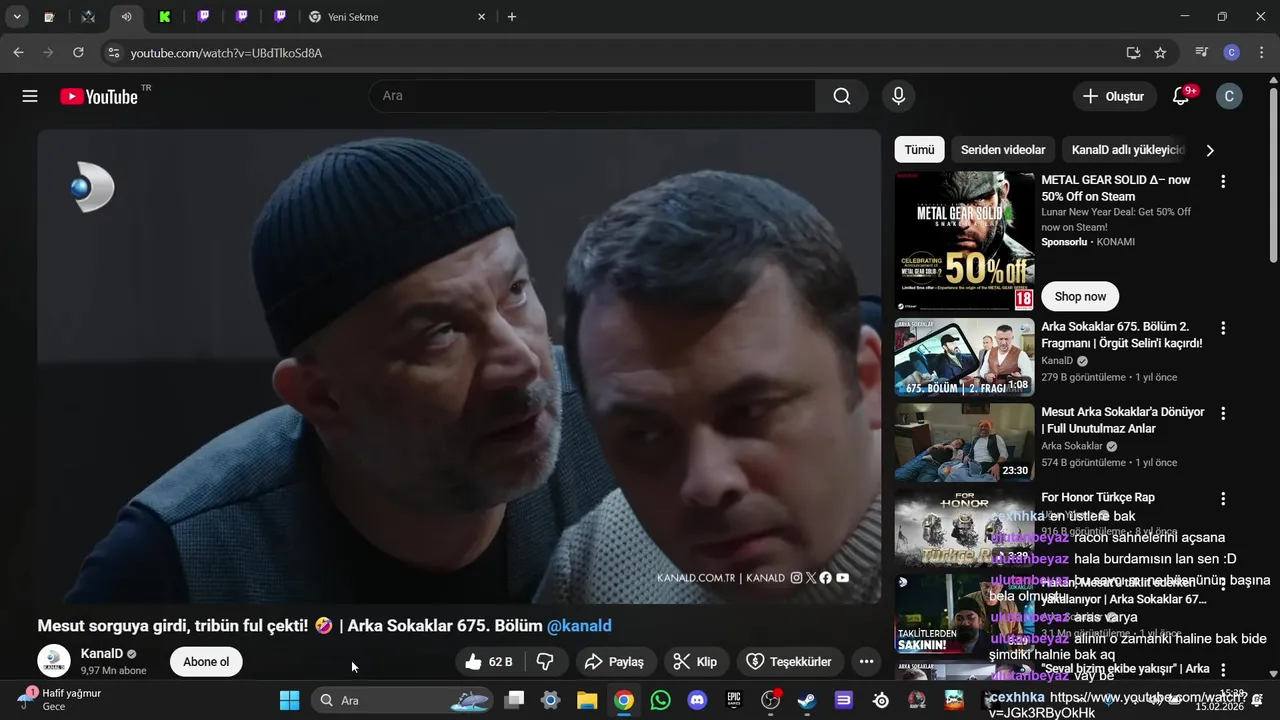This screenshot has width=1280, height=720.
Task: Open Discord from the taskbar
Action: point(697,700)
